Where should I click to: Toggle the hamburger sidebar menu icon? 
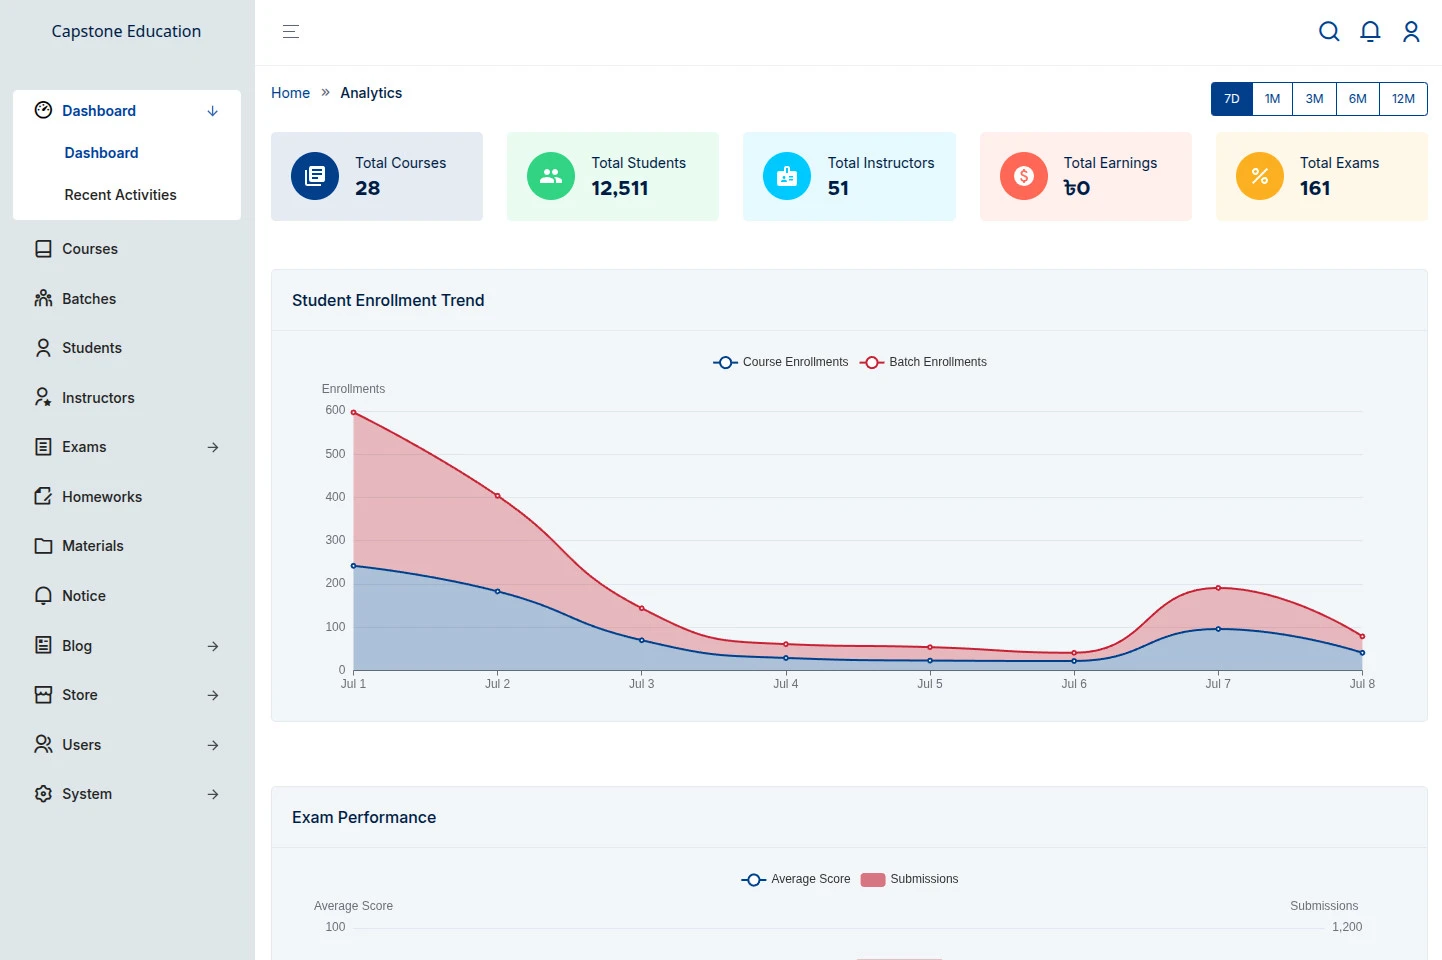(x=291, y=32)
